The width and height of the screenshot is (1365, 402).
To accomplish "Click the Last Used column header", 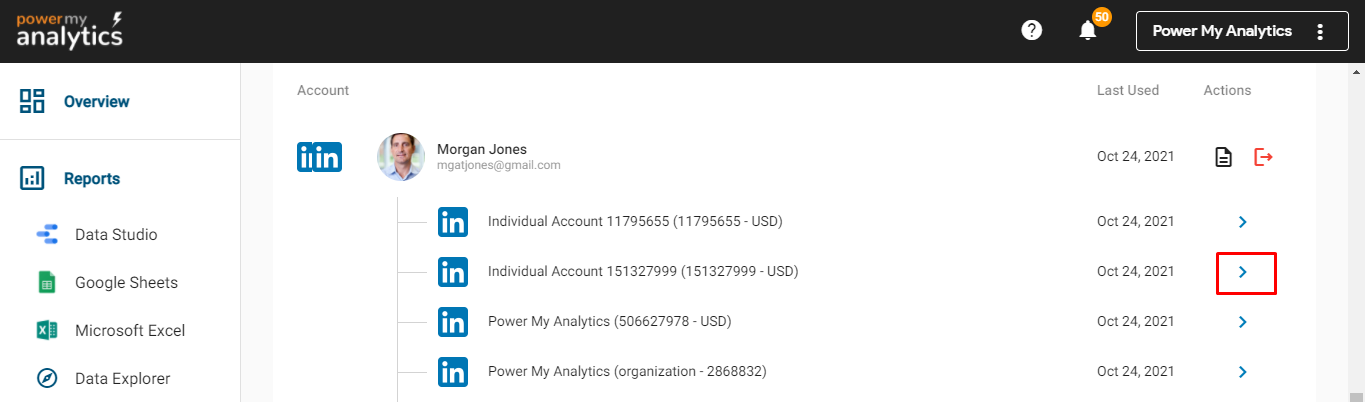I will pos(1127,90).
